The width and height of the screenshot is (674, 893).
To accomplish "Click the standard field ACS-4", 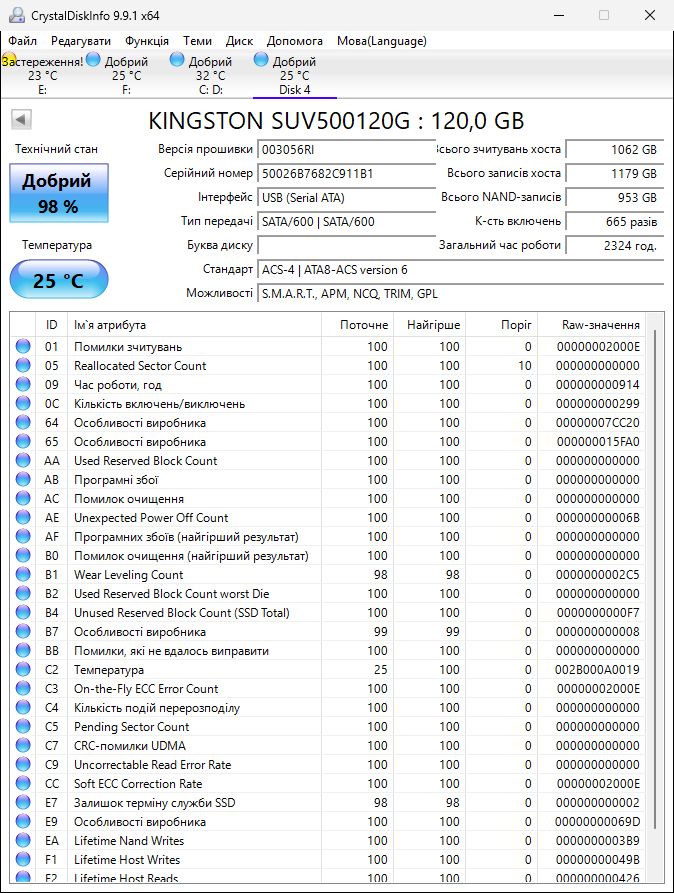I will coord(461,270).
